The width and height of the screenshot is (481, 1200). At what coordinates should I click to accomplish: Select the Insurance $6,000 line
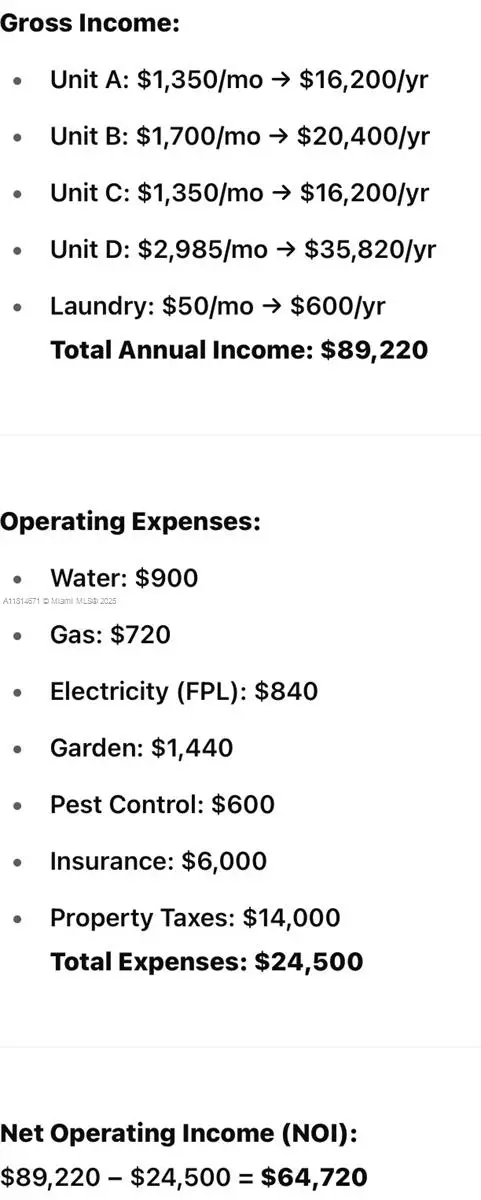[158, 861]
